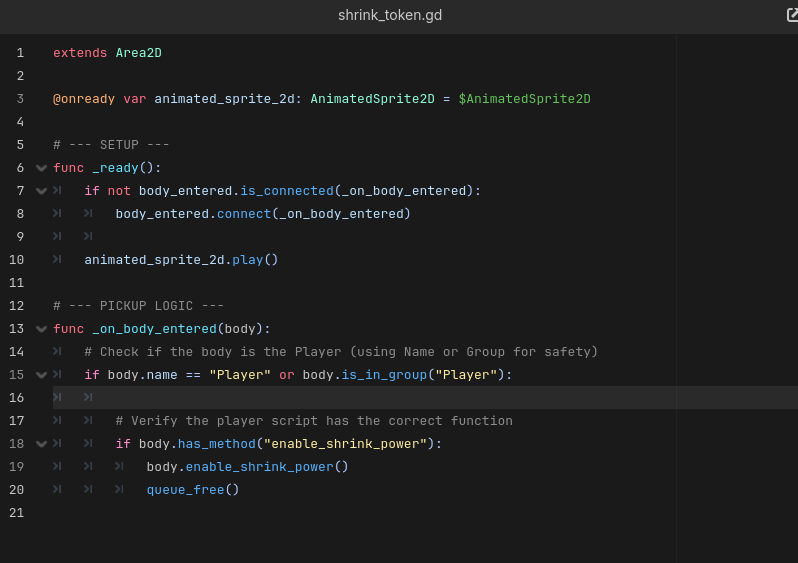Click the tab indent marker on line 10
This screenshot has height=563, width=798.
(x=57, y=260)
